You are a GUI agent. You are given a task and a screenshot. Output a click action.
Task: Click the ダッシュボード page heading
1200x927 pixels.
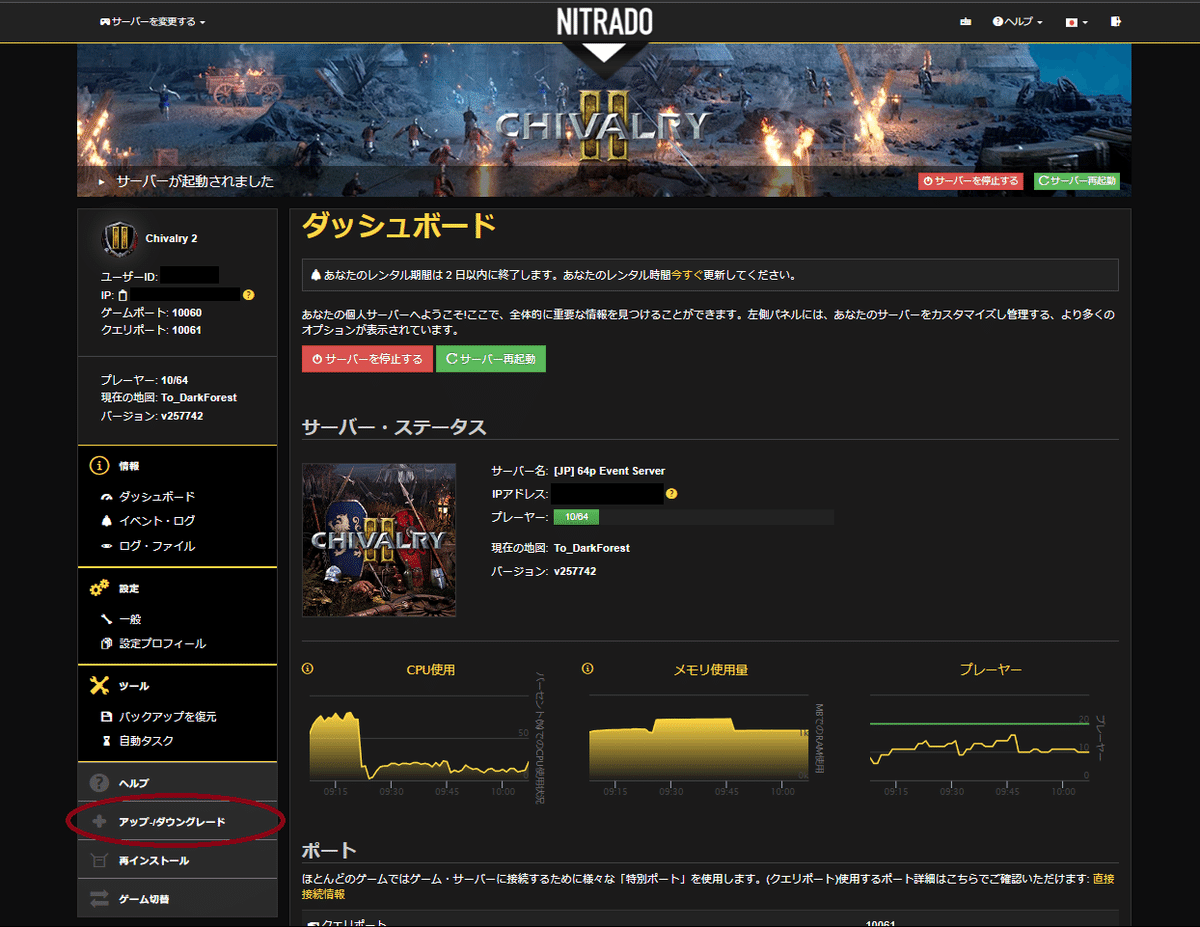(x=399, y=226)
